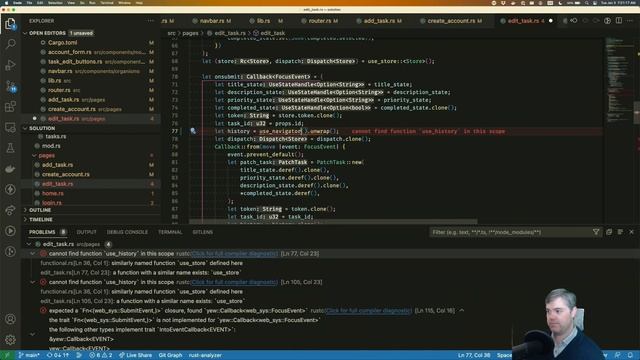This screenshot has width=640, height=360.
Task: Open the Docker whale view
Action: click(10, 169)
